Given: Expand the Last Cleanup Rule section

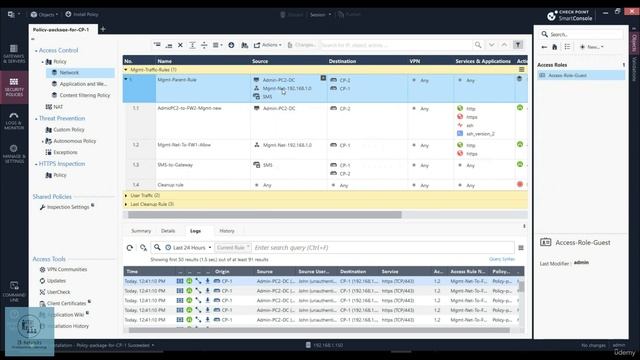Looking at the screenshot, I should click(x=126, y=204).
